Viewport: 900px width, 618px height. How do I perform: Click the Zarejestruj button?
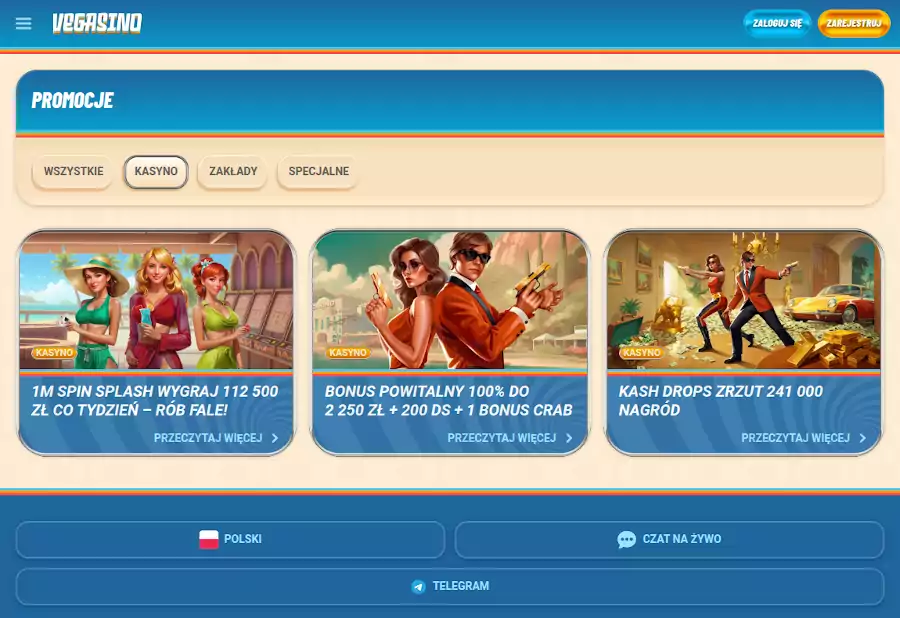(x=853, y=23)
